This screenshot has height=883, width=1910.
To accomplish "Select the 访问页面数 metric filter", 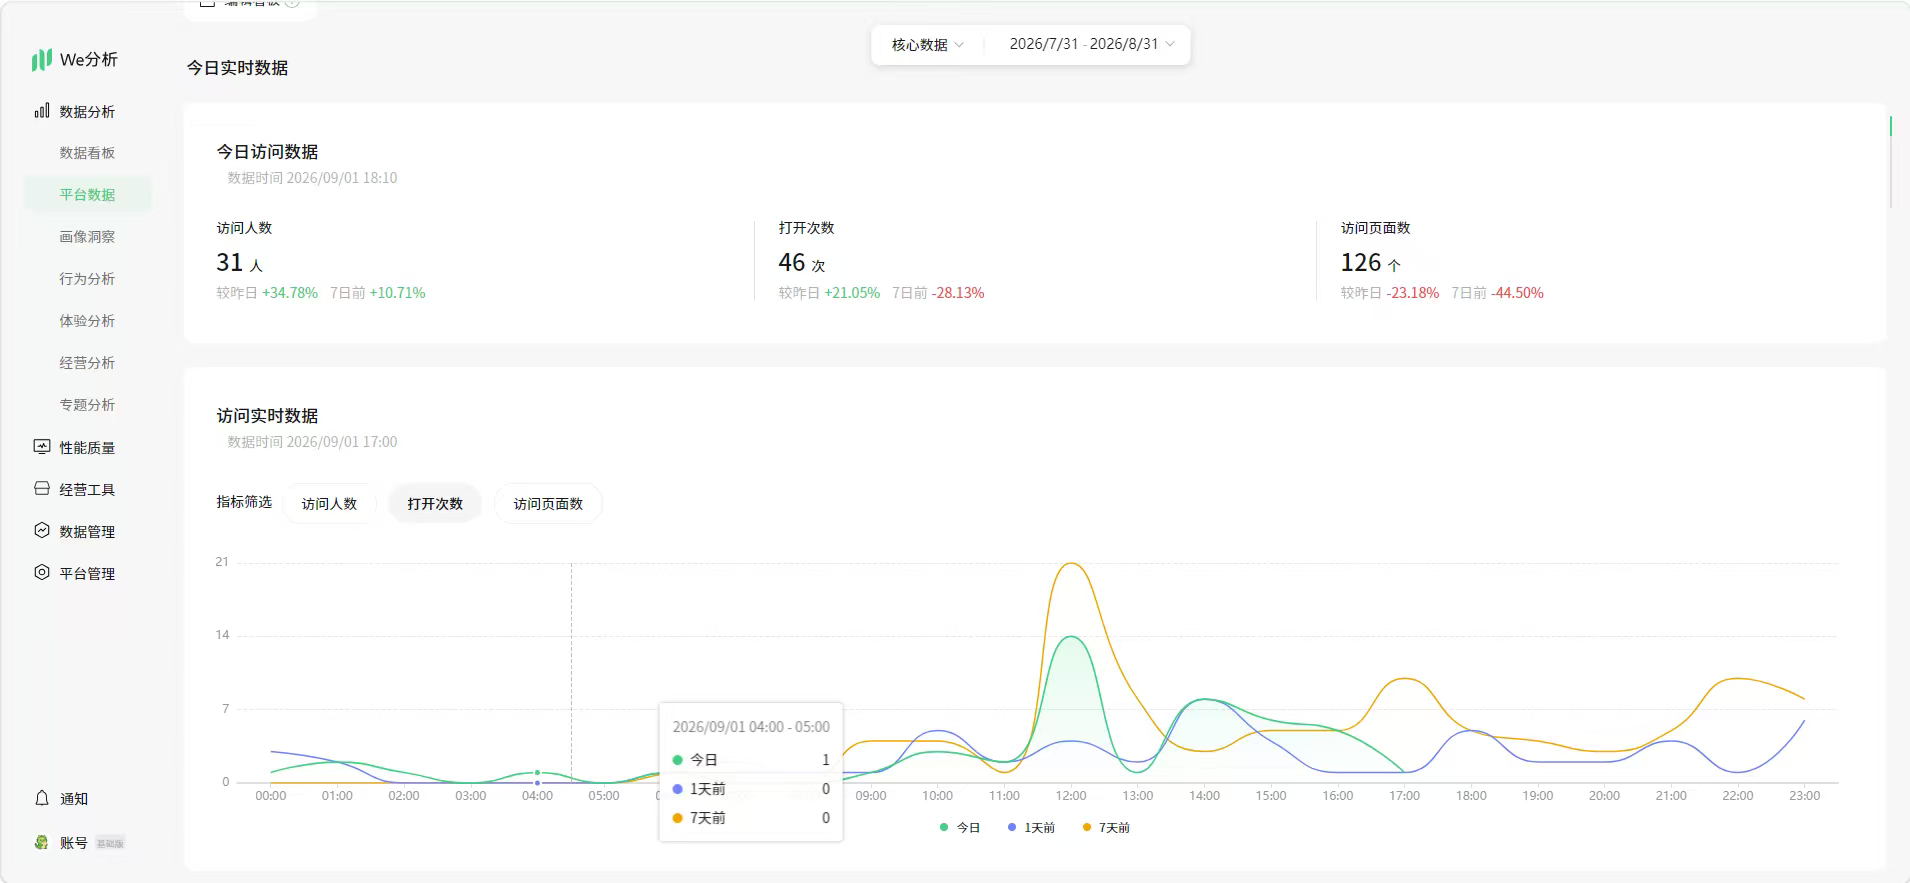I will pyautogui.click(x=548, y=504).
